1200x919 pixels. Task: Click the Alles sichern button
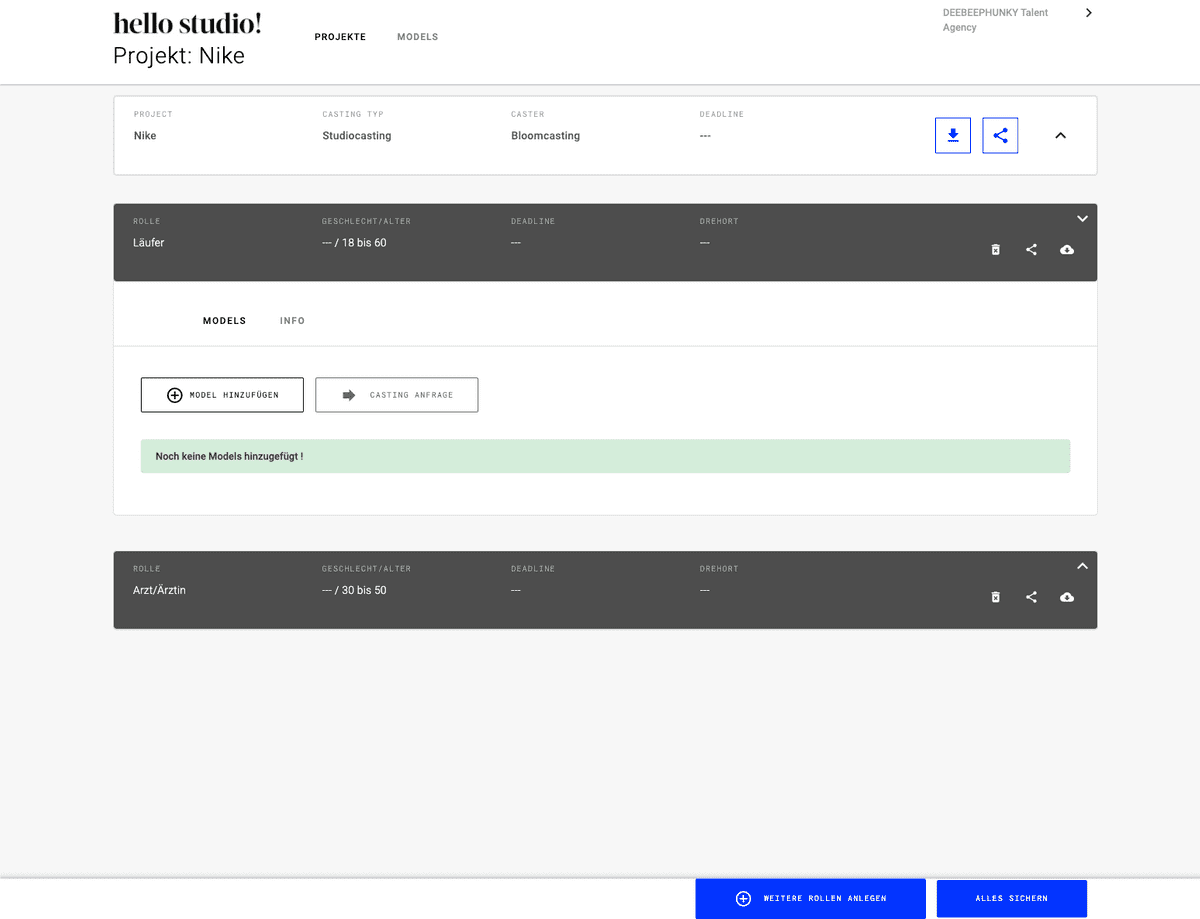click(1011, 898)
